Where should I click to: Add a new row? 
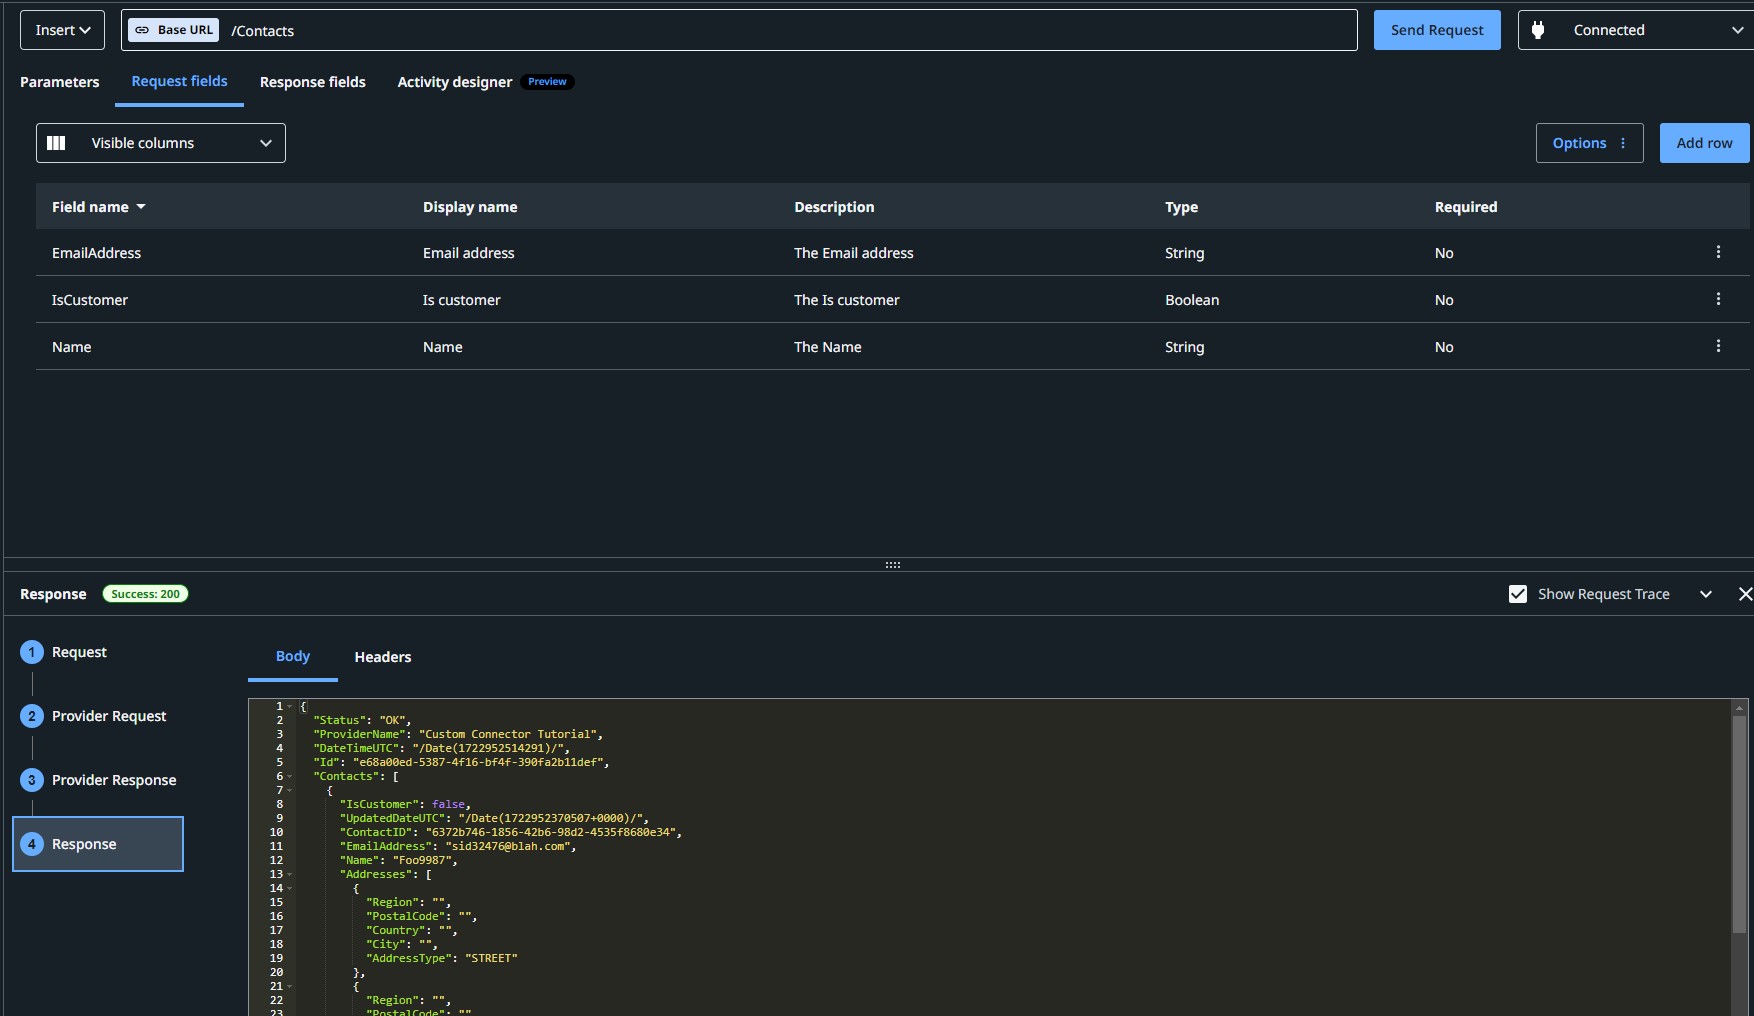[1705, 143]
